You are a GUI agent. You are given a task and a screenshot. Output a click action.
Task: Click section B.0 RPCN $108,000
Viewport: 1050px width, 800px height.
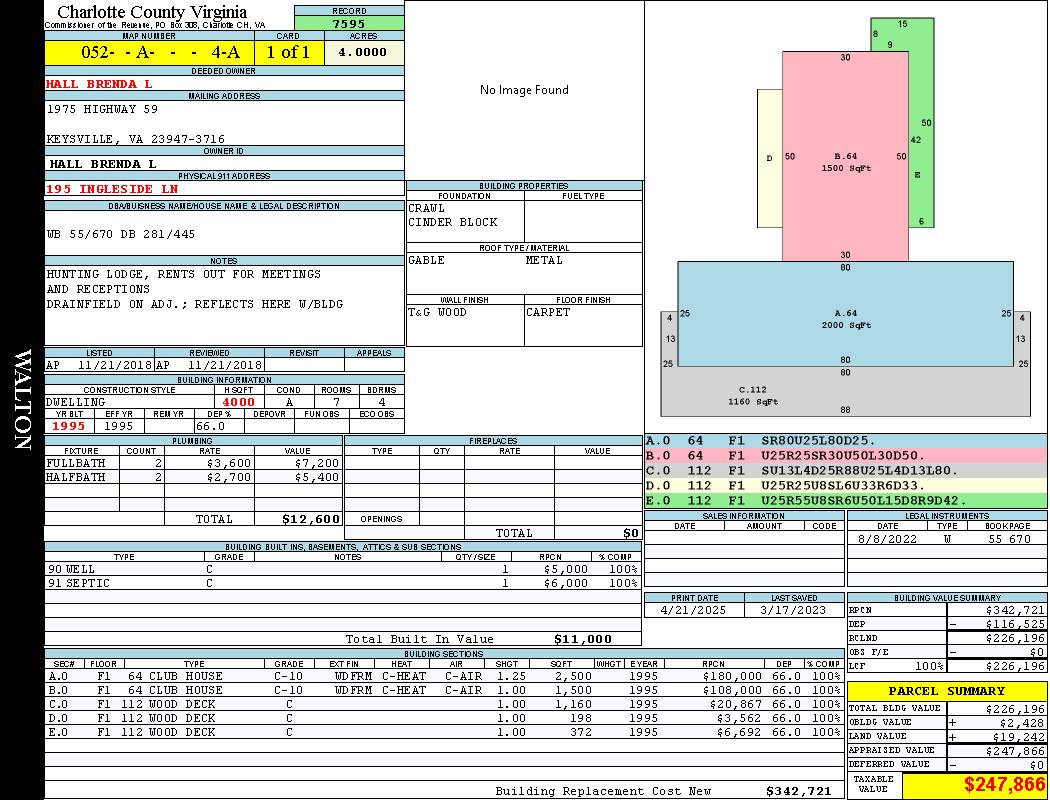point(732,690)
